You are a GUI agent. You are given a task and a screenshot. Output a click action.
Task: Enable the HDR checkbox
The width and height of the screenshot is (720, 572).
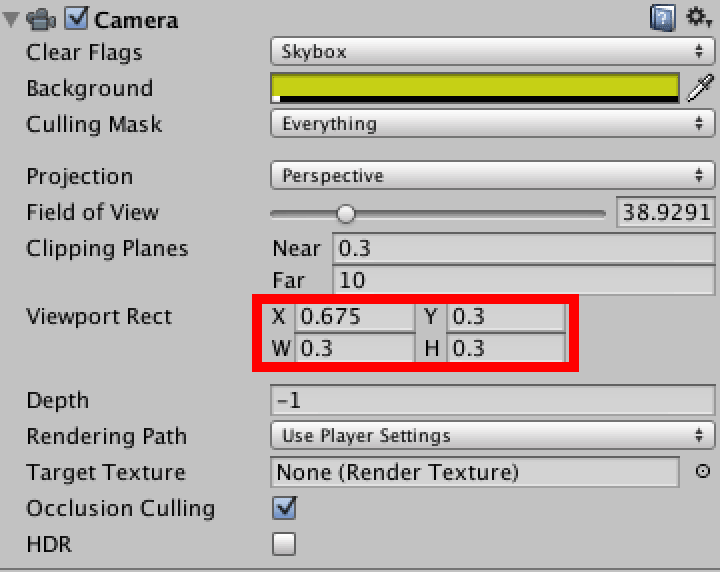pos(284,544)
